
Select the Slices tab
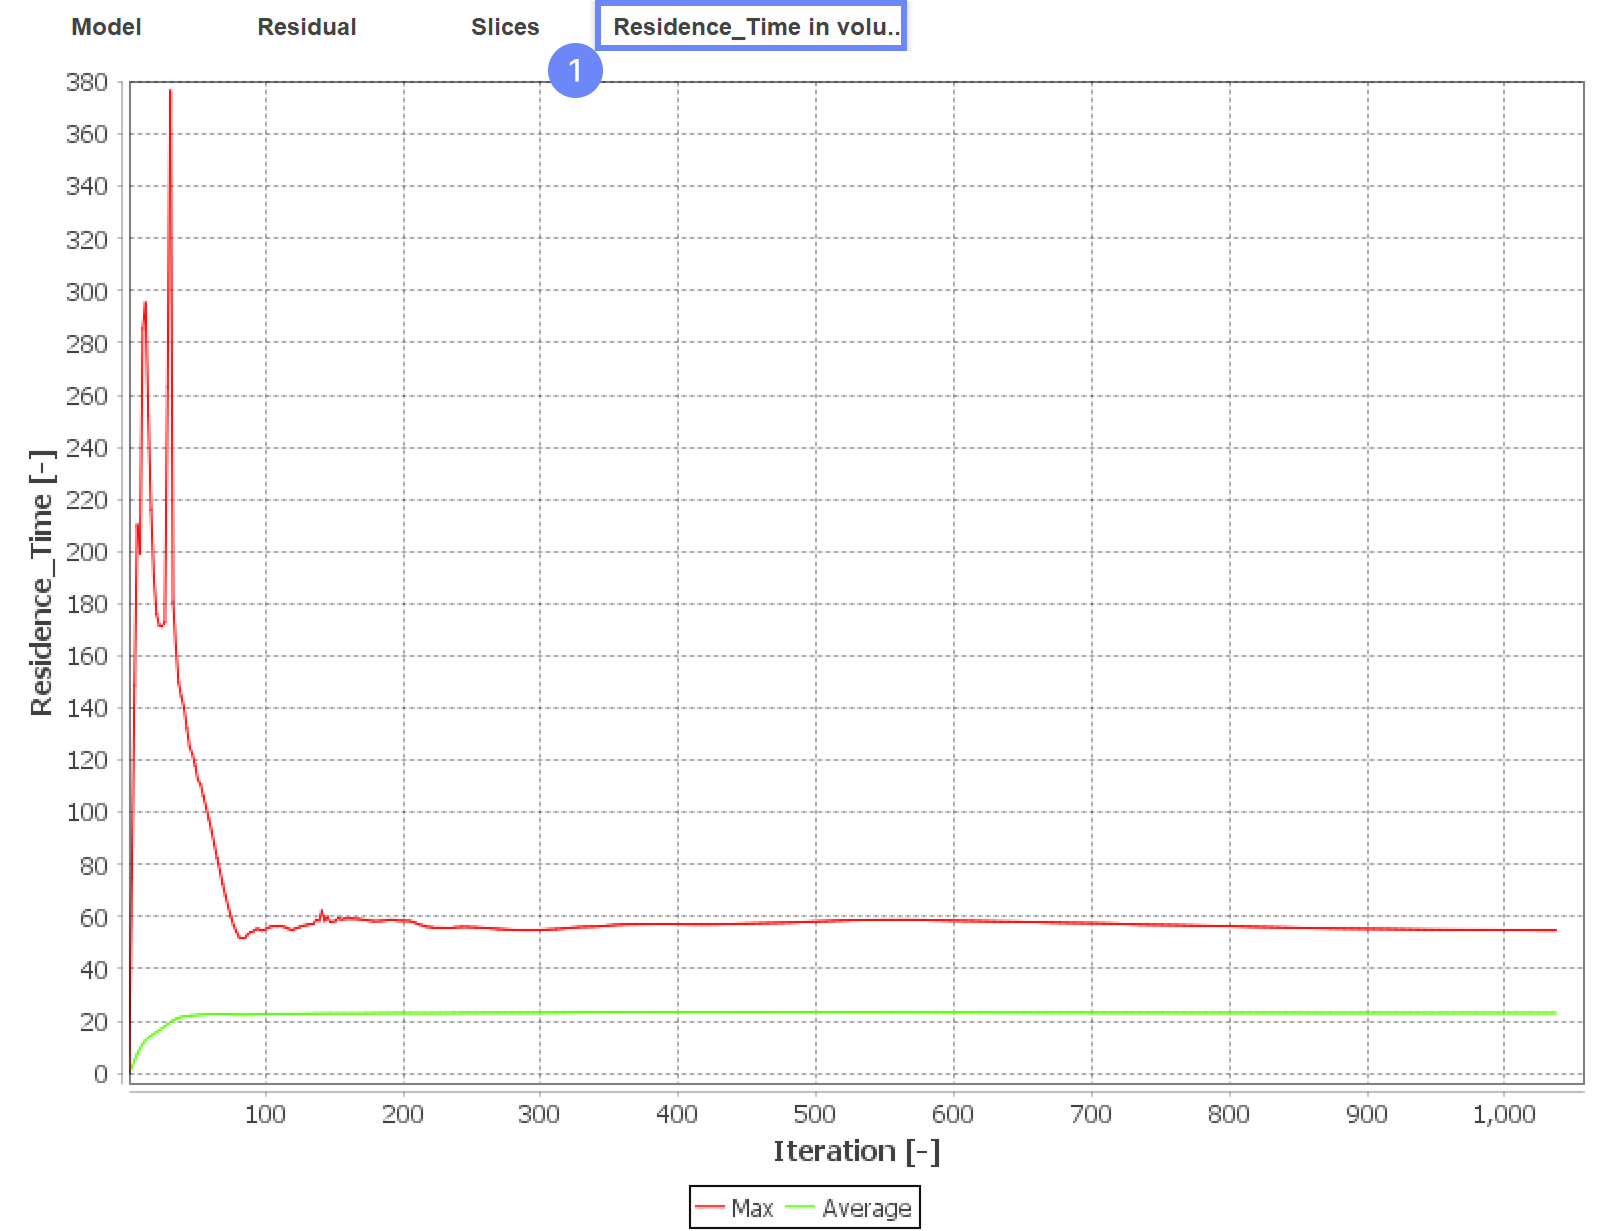504,27
